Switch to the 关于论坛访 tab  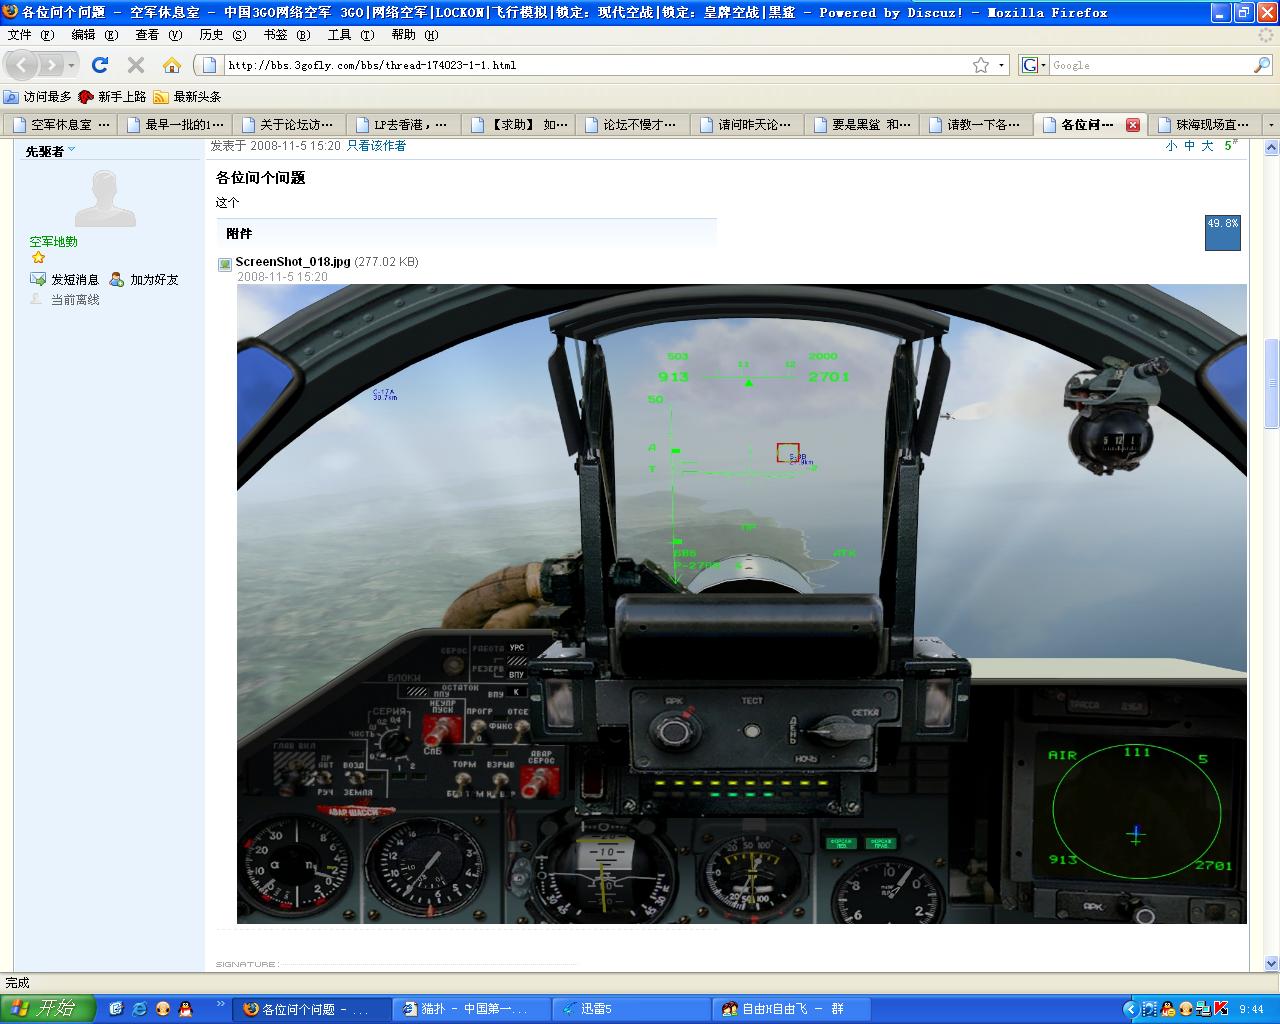pos(290,125)
